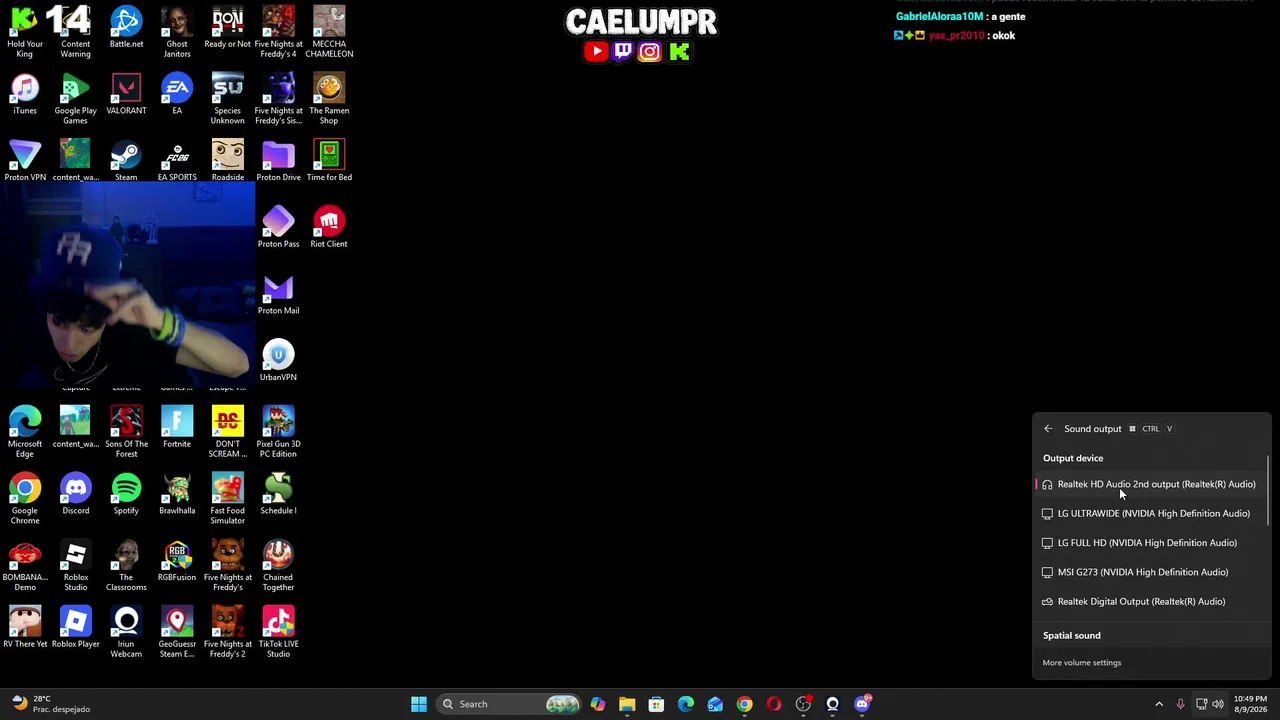Viewport: 1280px width, 720px height.
Task: Open the taskbar clock and date
Action: pos(1250,704)
